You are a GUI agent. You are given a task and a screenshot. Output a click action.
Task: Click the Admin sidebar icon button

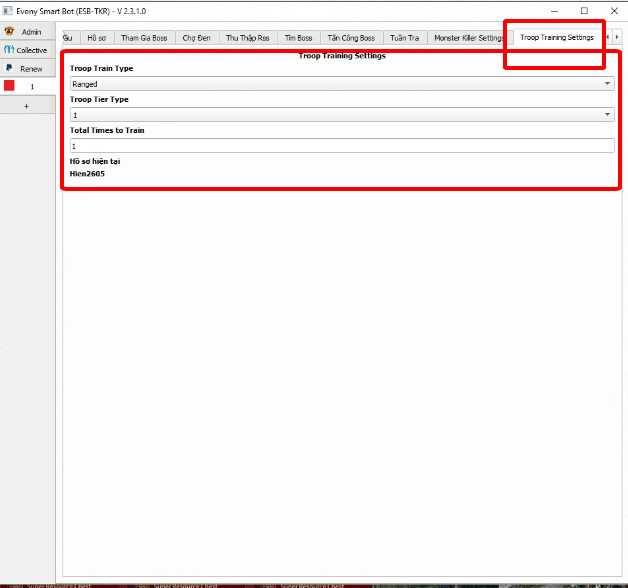27,31
